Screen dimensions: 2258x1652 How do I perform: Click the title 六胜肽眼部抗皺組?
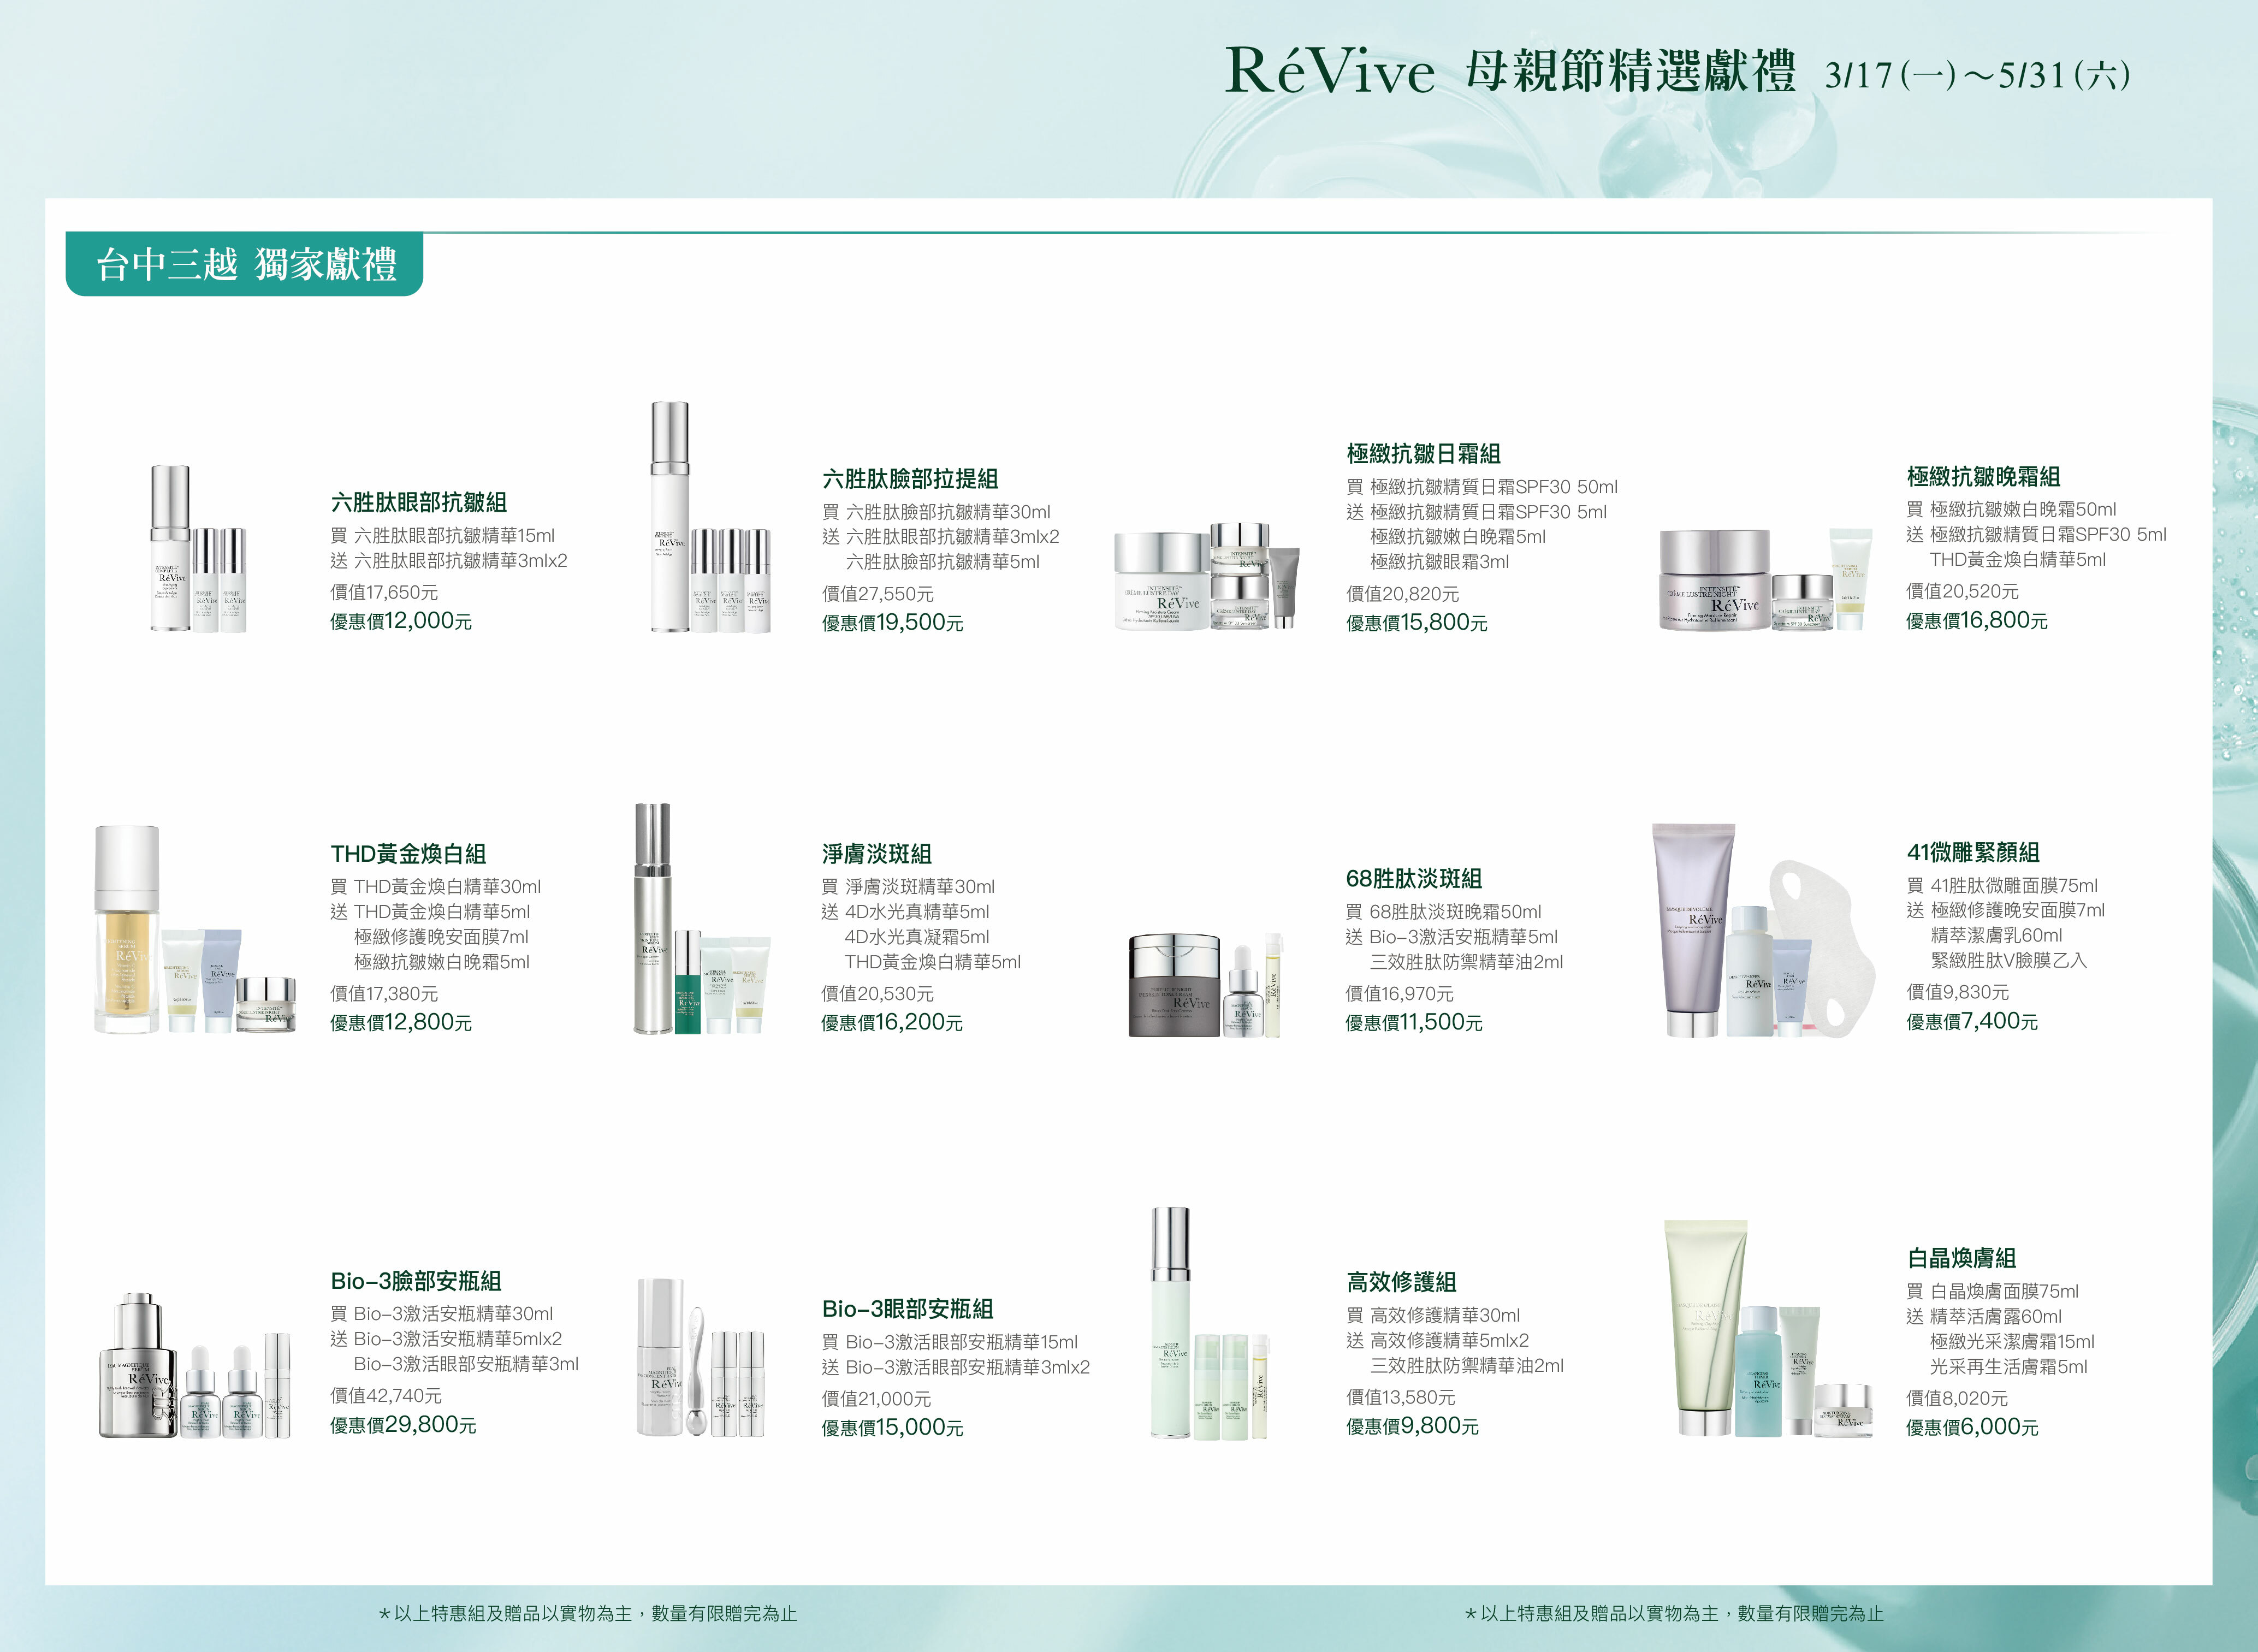[419, 502]
